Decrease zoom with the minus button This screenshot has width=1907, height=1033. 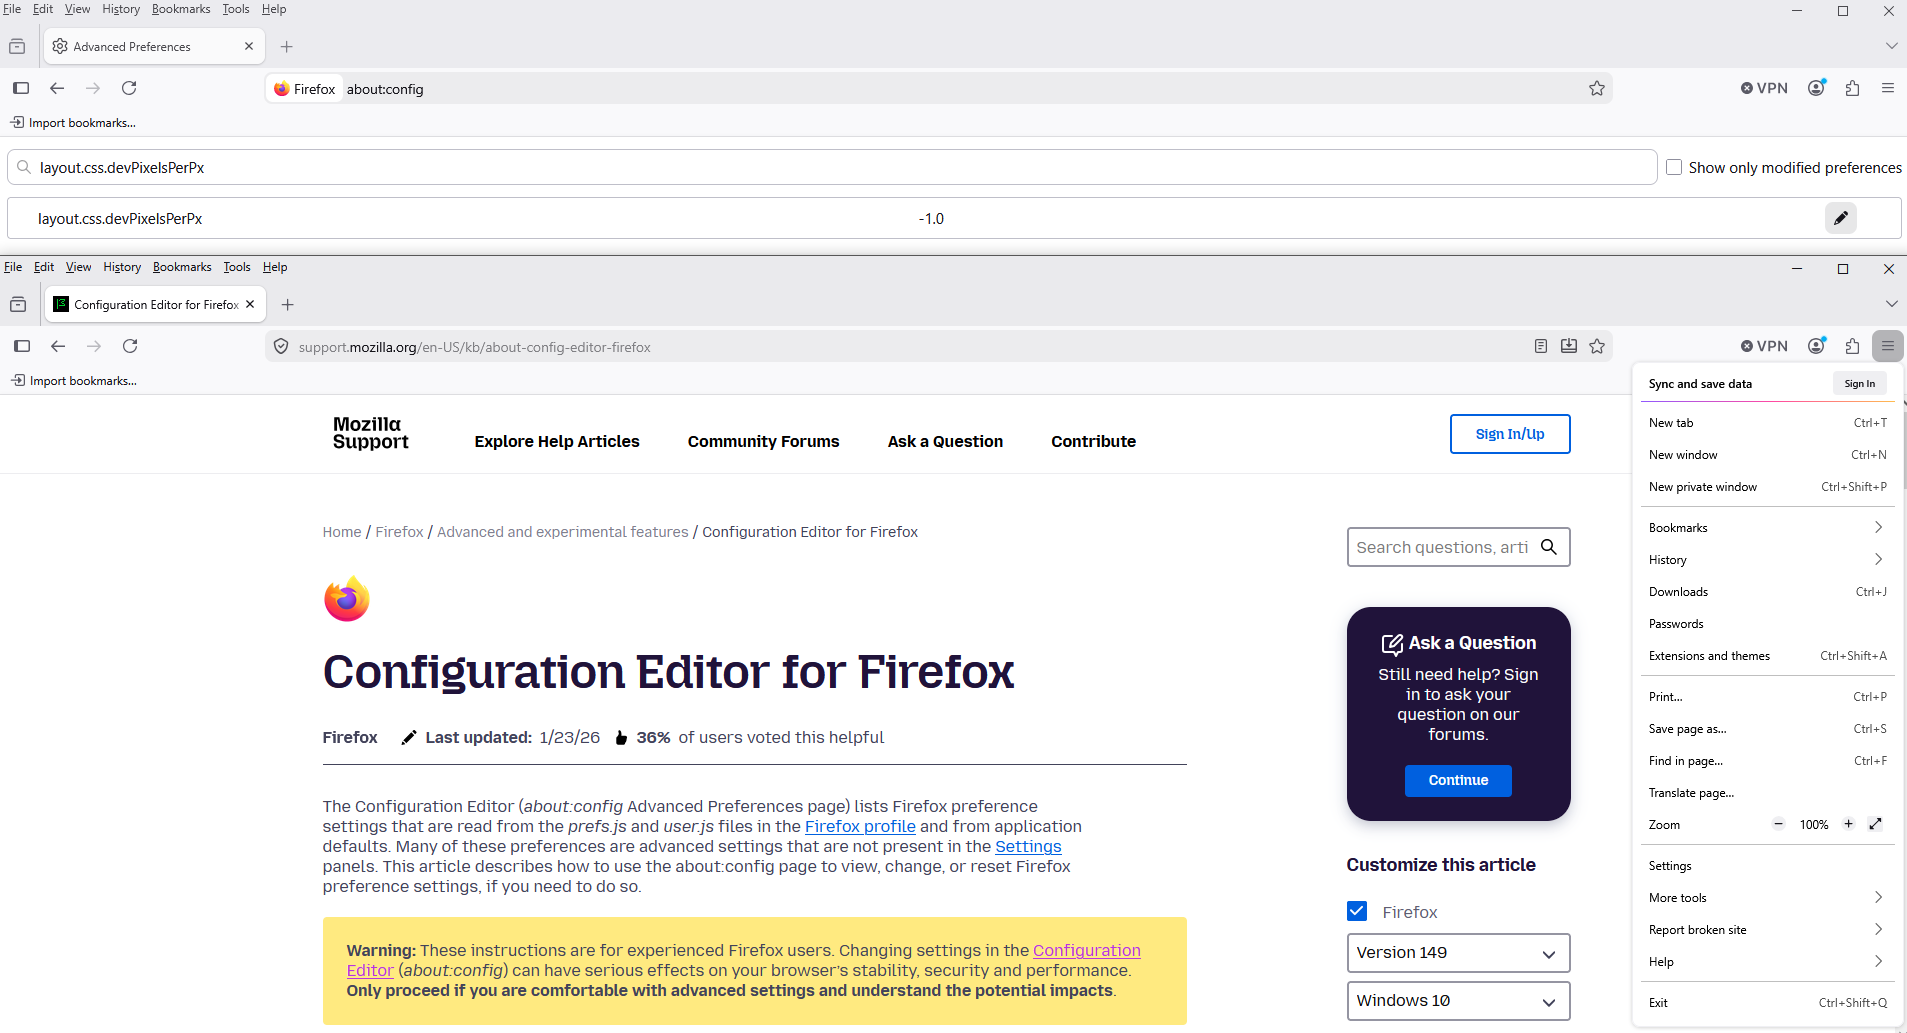click(1778, 824)
